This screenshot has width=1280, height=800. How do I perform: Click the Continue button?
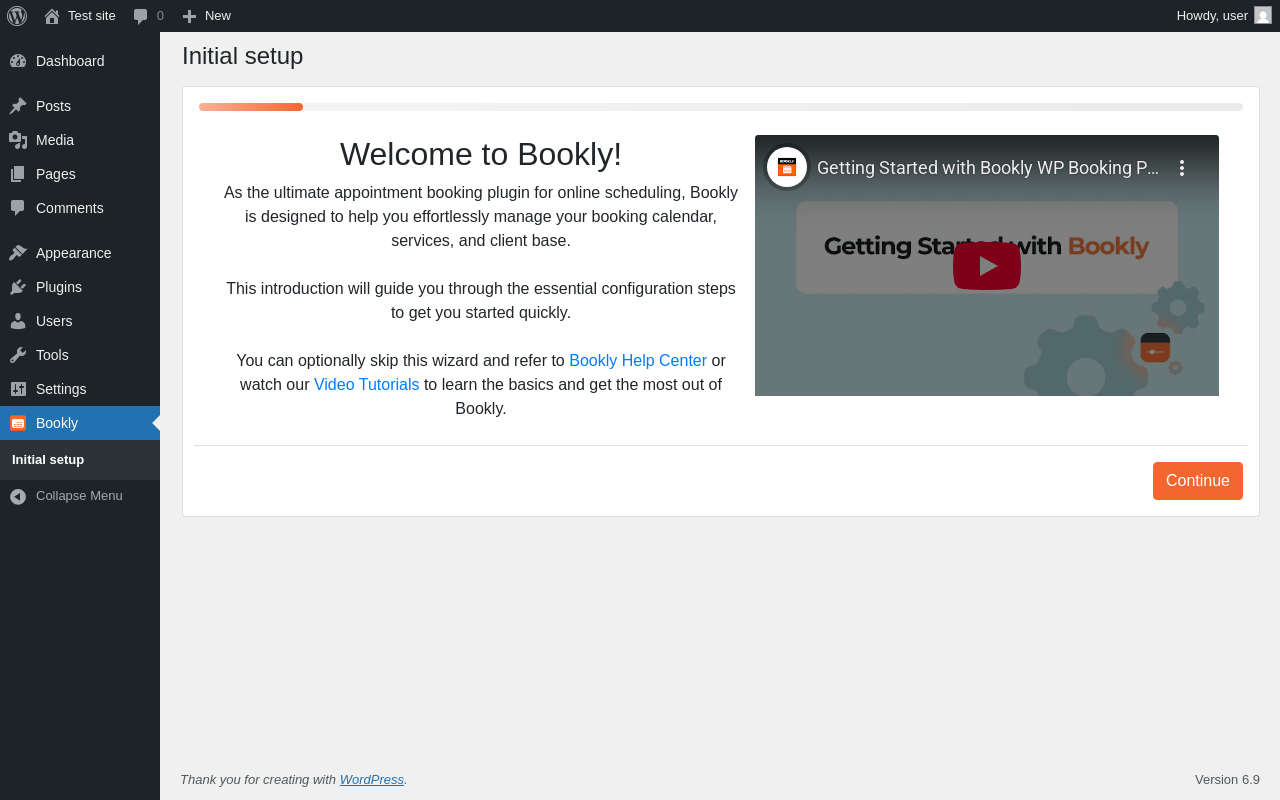click(x=1198, y=481)
